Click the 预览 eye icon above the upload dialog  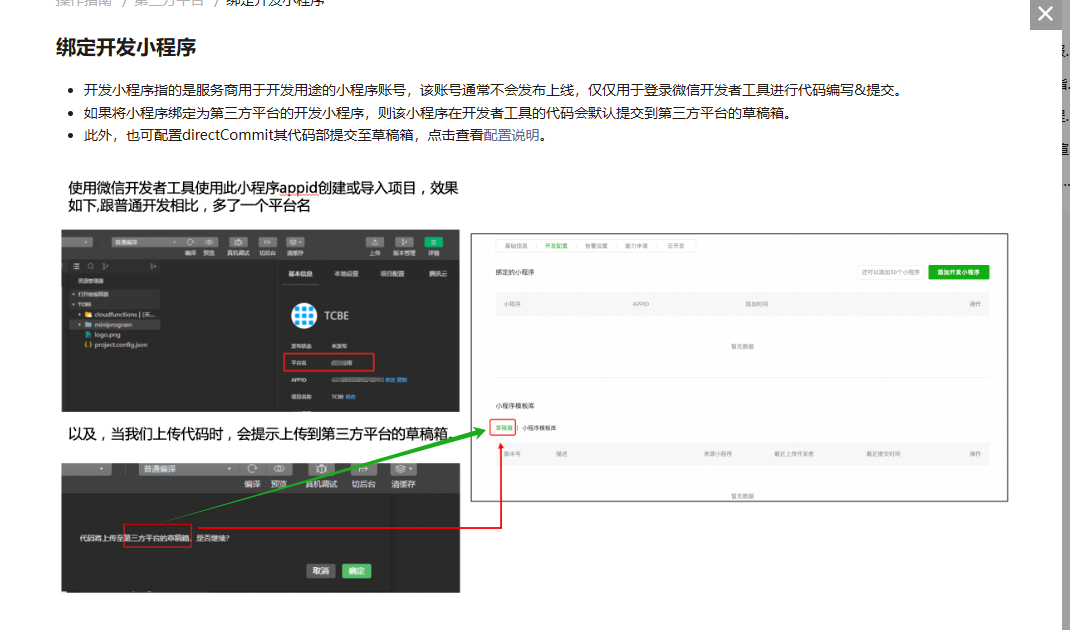pyautogui.click(x=279, y=468)
